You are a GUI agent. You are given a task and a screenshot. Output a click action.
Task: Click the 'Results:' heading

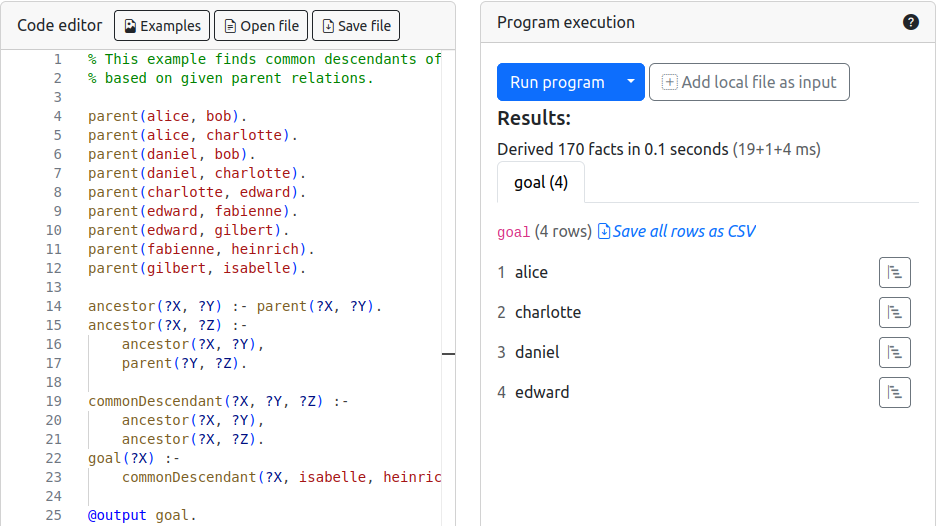(x=534, y=118)
